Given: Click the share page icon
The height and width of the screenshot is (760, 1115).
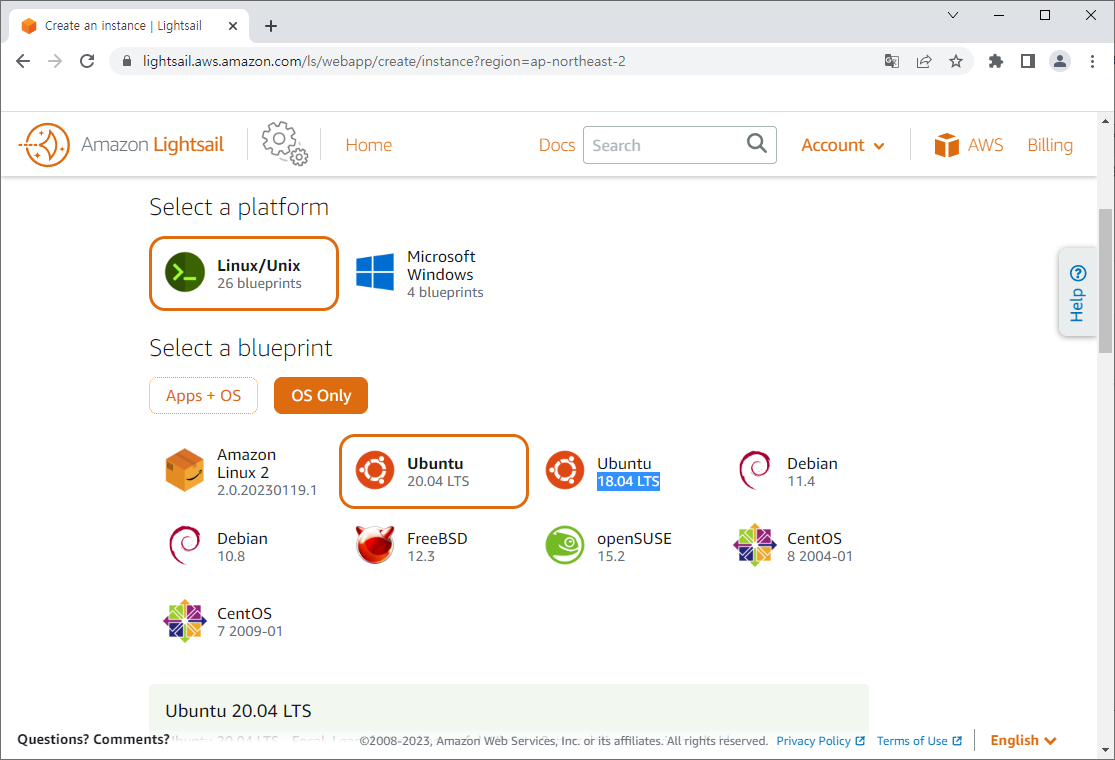Looking at the screenshot, I should point(924,61).
